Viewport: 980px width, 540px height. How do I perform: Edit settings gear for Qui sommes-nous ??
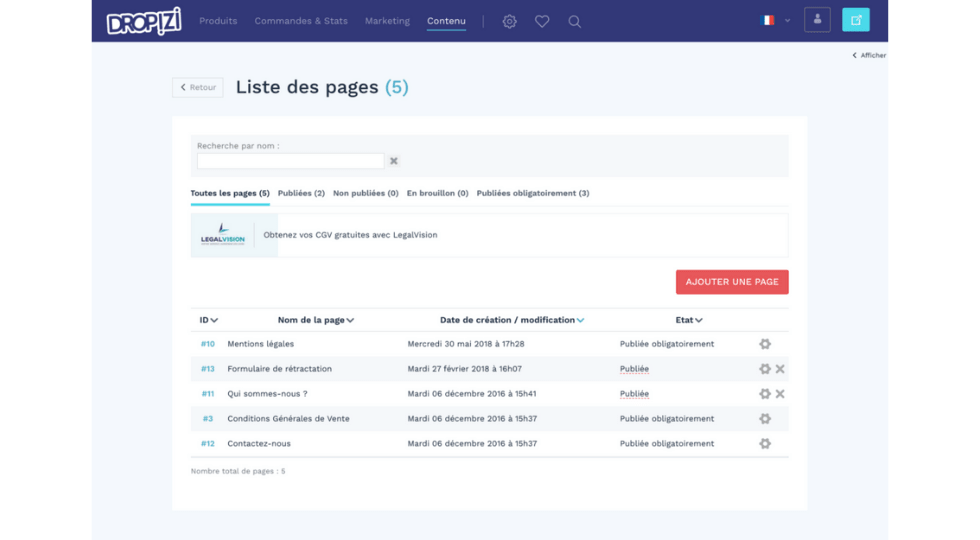click(765, 394)
